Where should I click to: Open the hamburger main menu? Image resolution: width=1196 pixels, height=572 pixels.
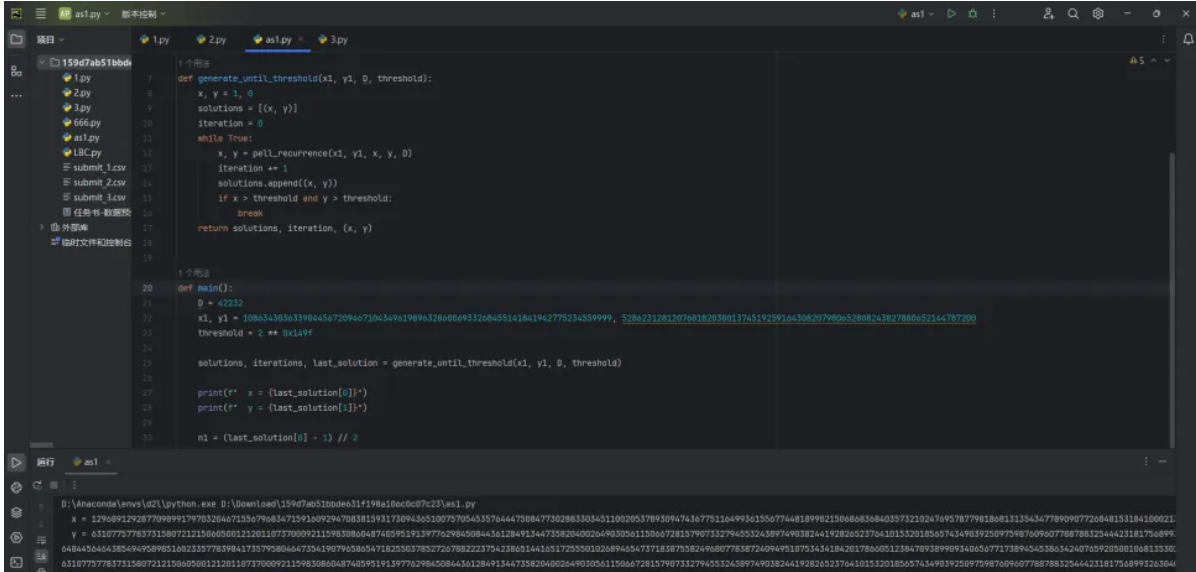coord(41,14)
